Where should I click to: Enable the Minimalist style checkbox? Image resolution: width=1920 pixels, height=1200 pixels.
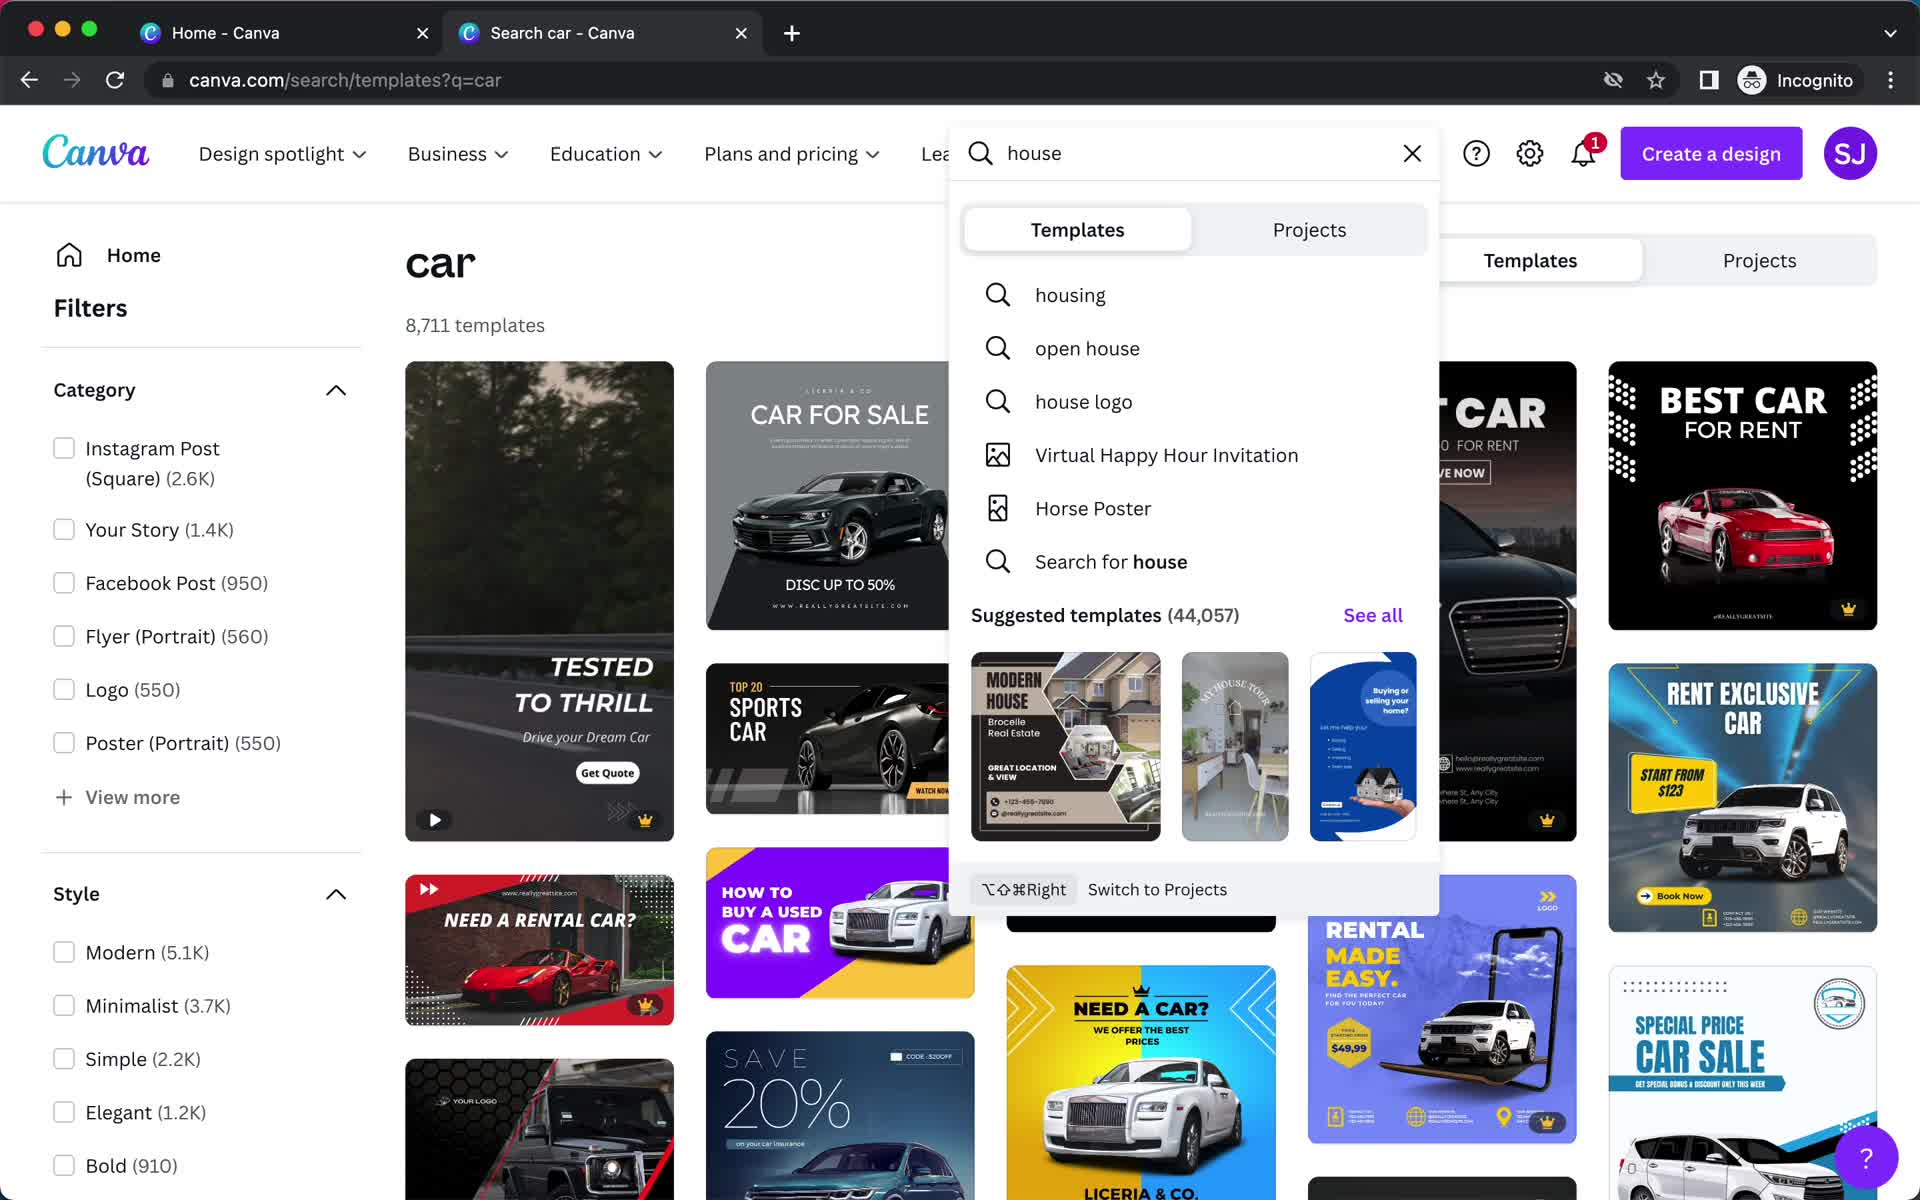(x=65, y=1005)
